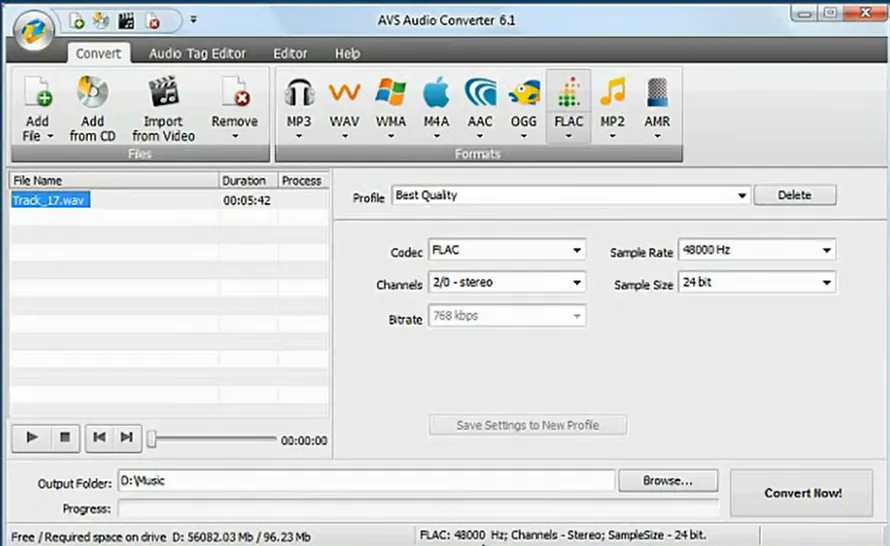Open the Channels dropdown
Viewport: 890px width, 546px height.
pos(576,283)
